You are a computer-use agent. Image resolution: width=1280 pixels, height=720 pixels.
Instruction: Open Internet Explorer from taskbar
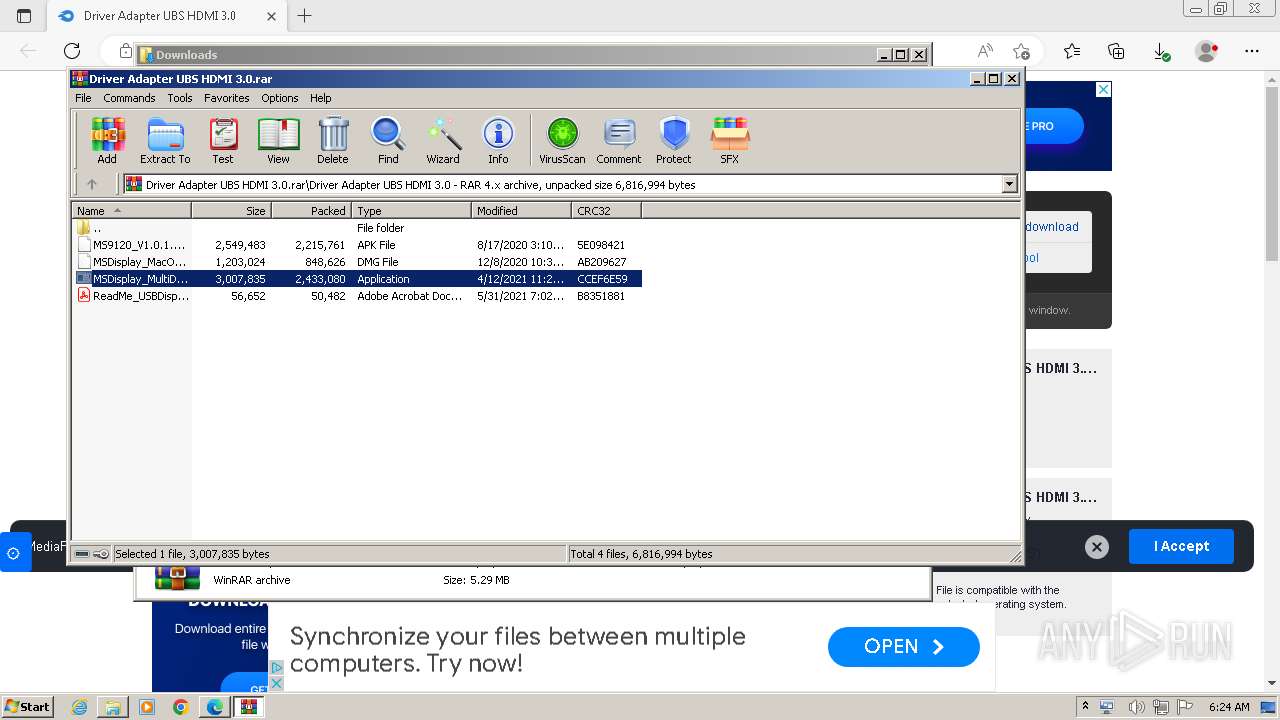[x=80, y=707]
